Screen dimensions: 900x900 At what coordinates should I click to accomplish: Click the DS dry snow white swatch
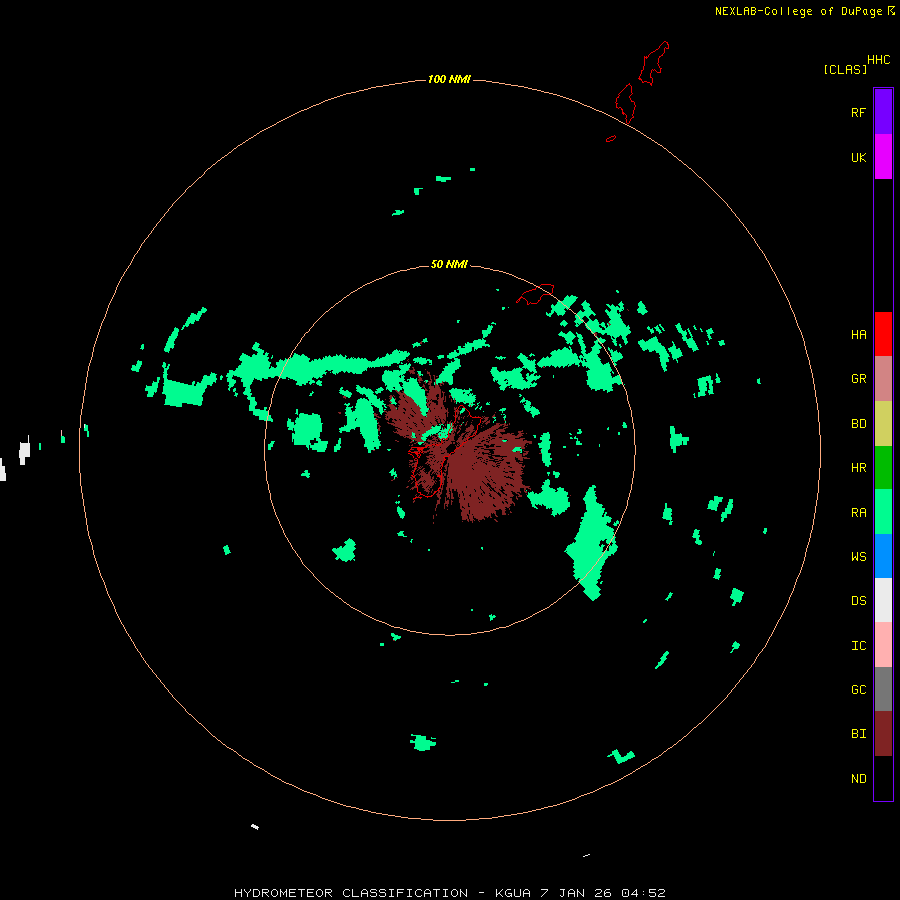point(883,600)
